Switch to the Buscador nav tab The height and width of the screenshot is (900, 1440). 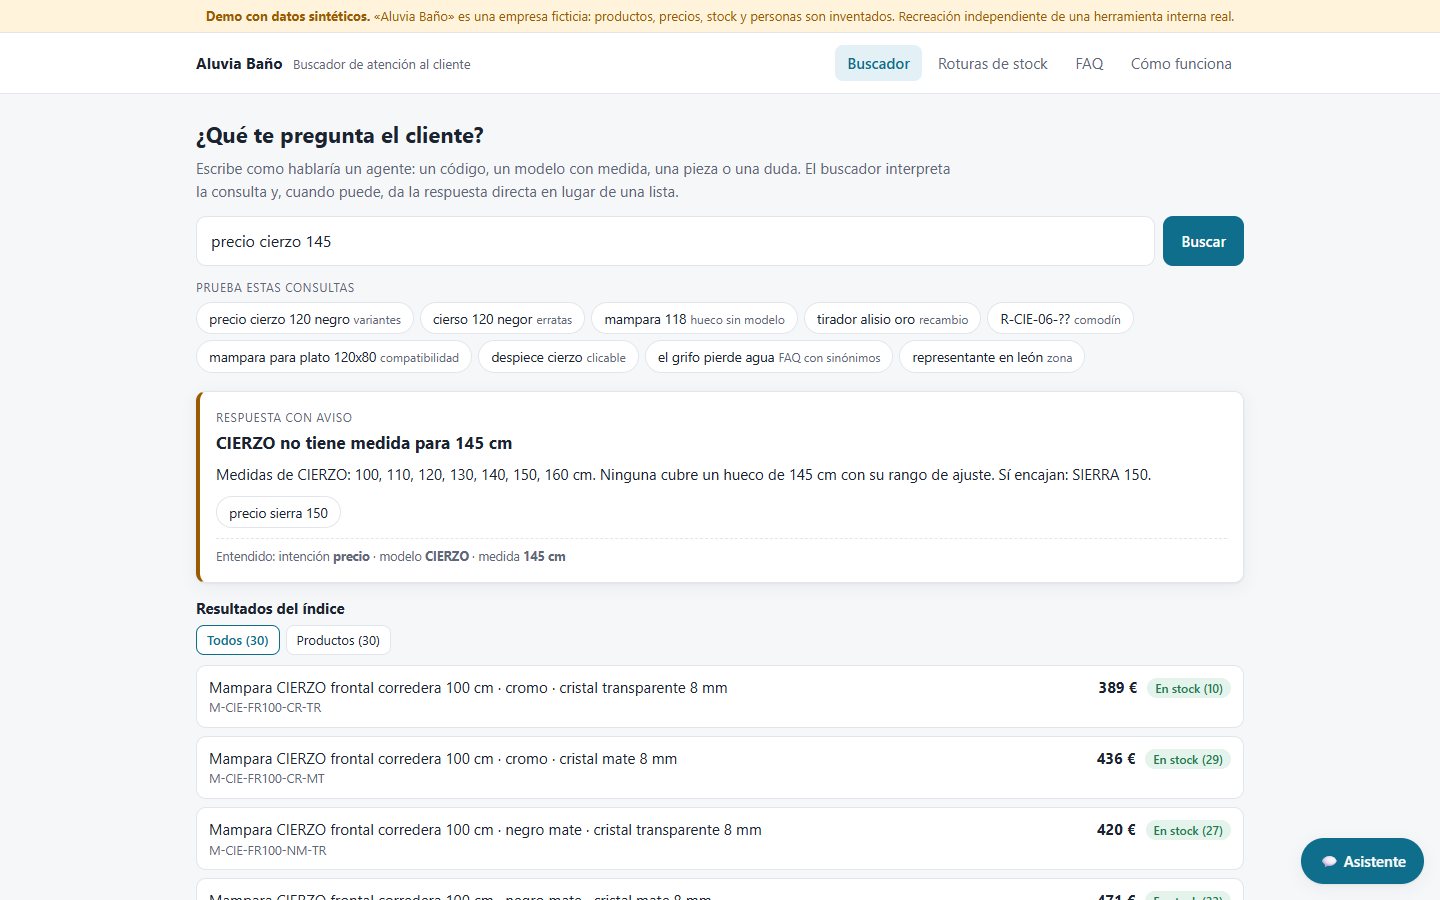pos(878,63)
